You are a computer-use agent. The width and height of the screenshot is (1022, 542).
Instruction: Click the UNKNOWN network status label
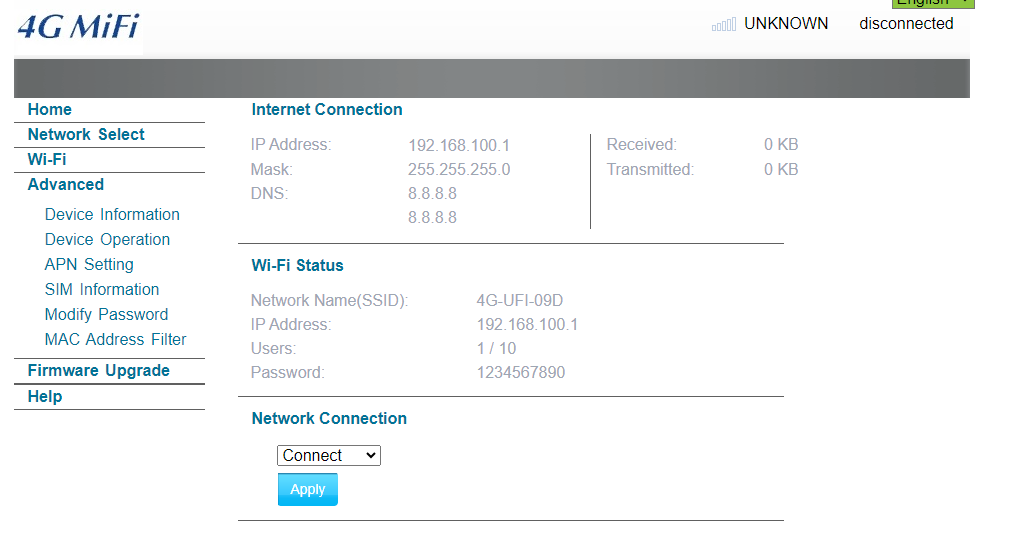(786, 24)
